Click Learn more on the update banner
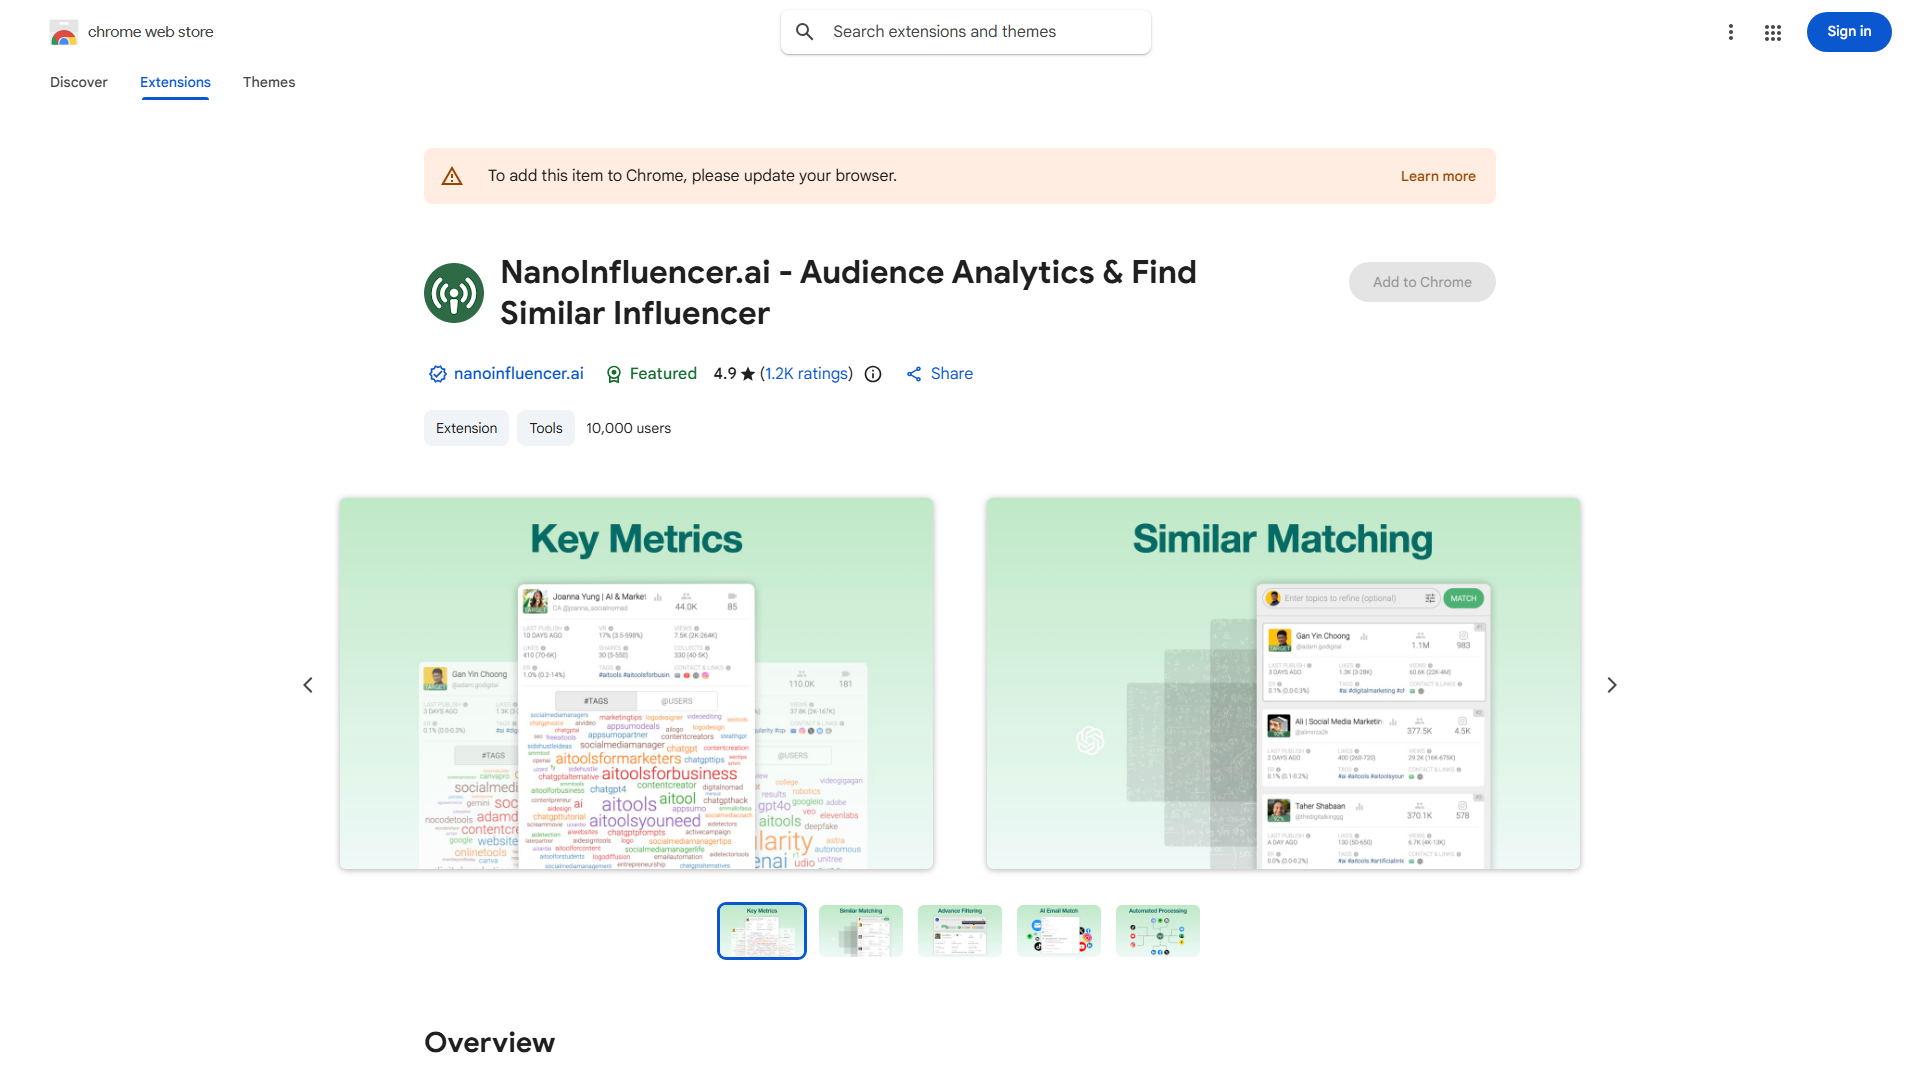Screen dimensions: 1920x1080 click(1438, 175)
